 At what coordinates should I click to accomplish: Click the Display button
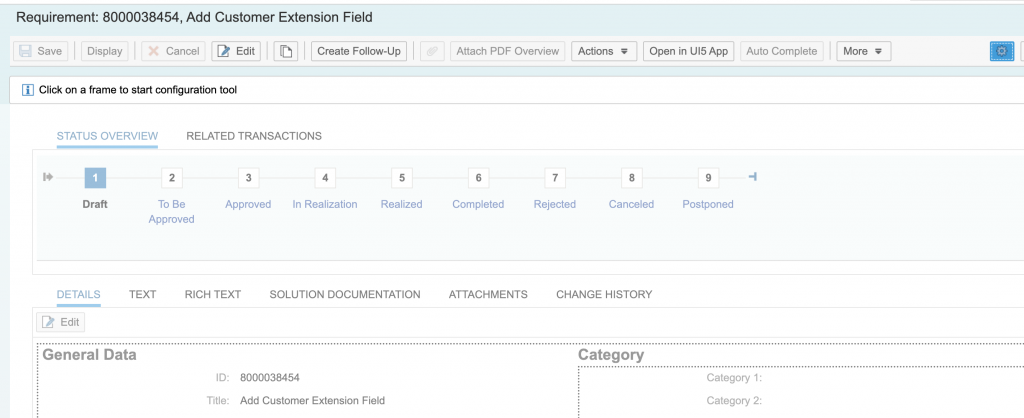click(104, 51)
